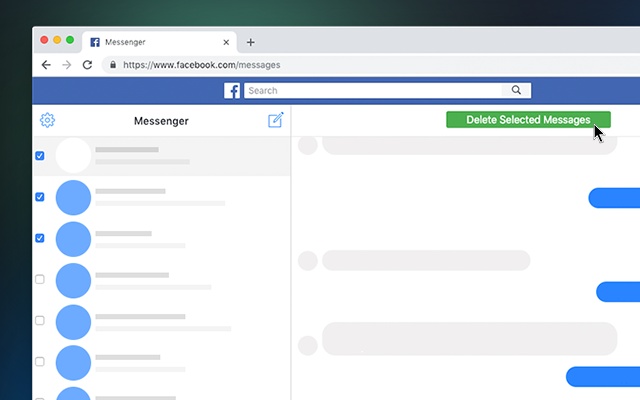
Task: Open Messenger settings gear icon
Action: tap(47, 120)
